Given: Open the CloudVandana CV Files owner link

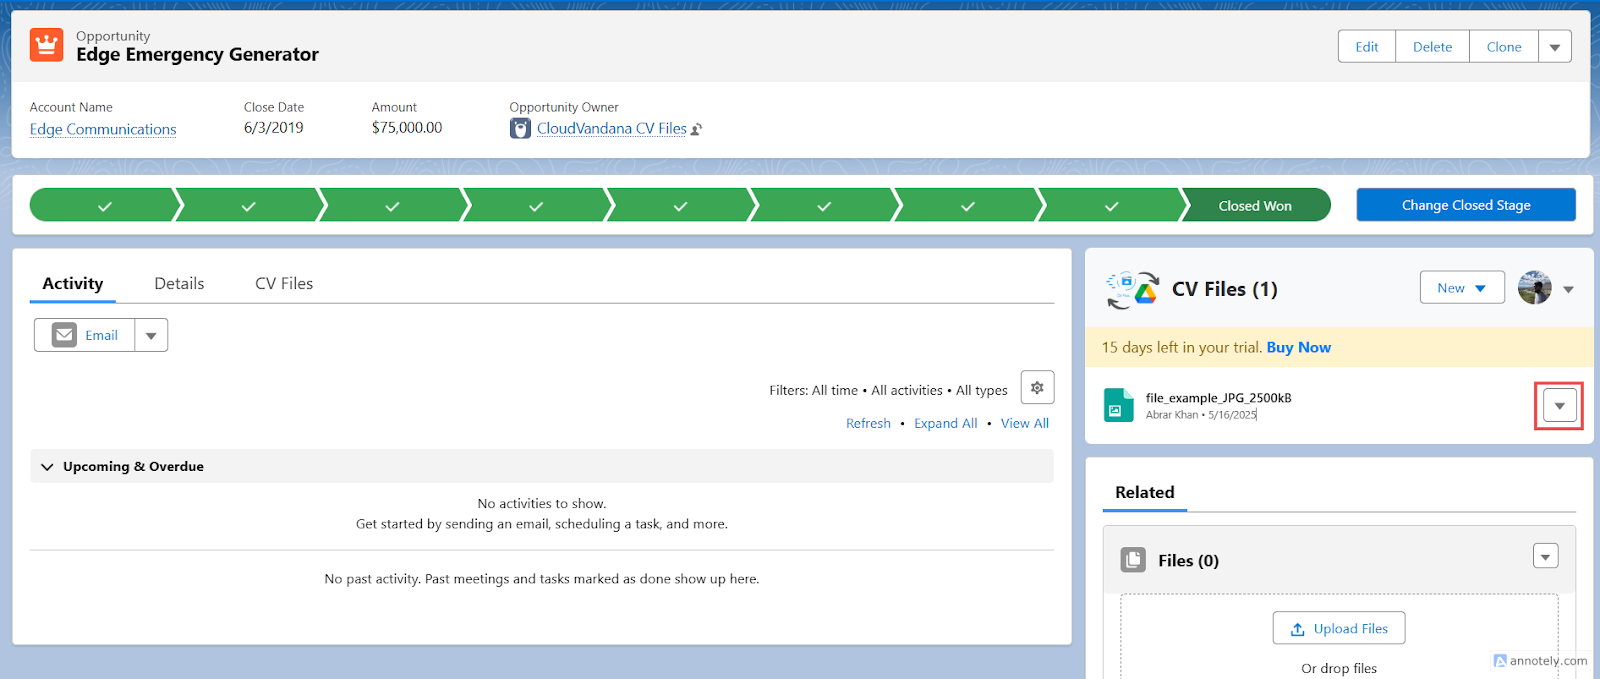Looking at the screenshot, I should (612, 128).
